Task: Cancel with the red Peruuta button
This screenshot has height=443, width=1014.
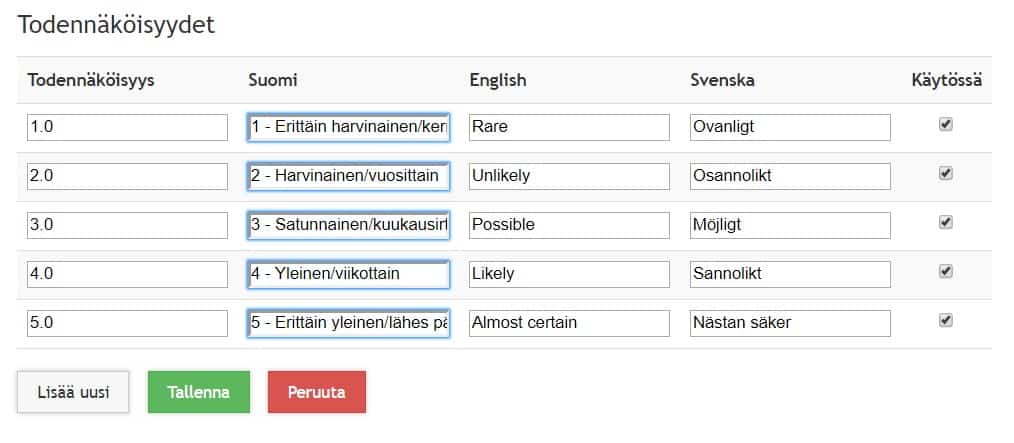Action: pos(317,392)
